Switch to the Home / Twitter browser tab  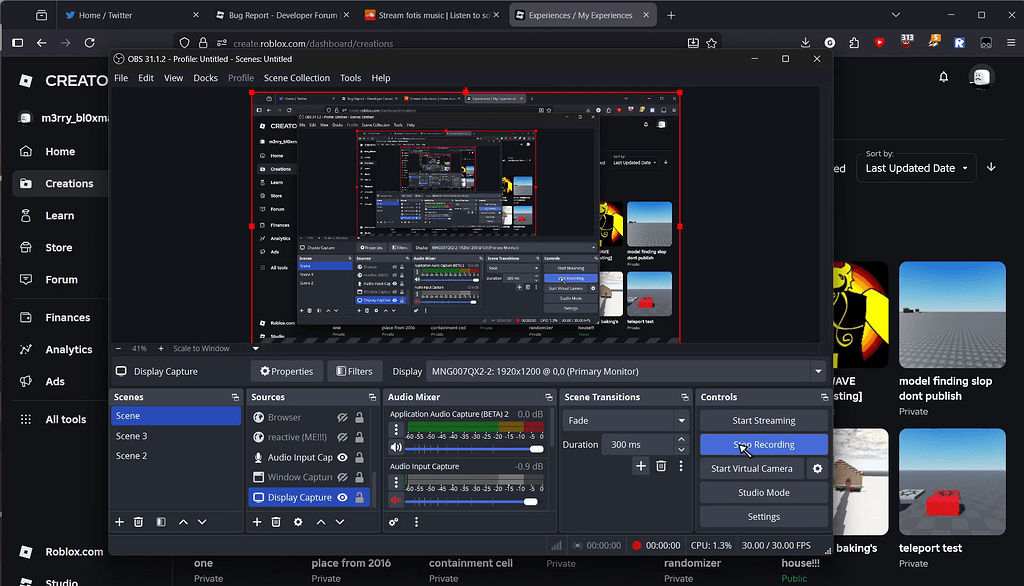131,15
